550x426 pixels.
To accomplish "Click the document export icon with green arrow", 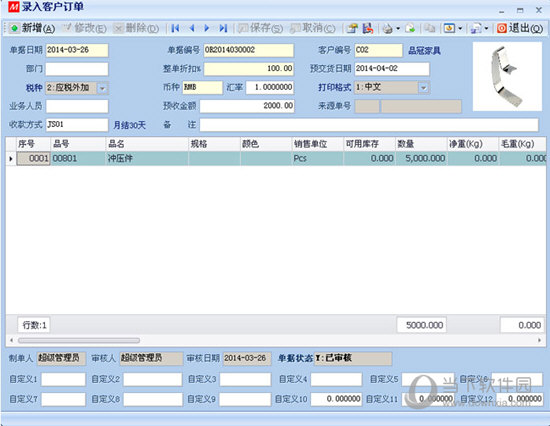I will pyautogui.click(x=410, y=28).
